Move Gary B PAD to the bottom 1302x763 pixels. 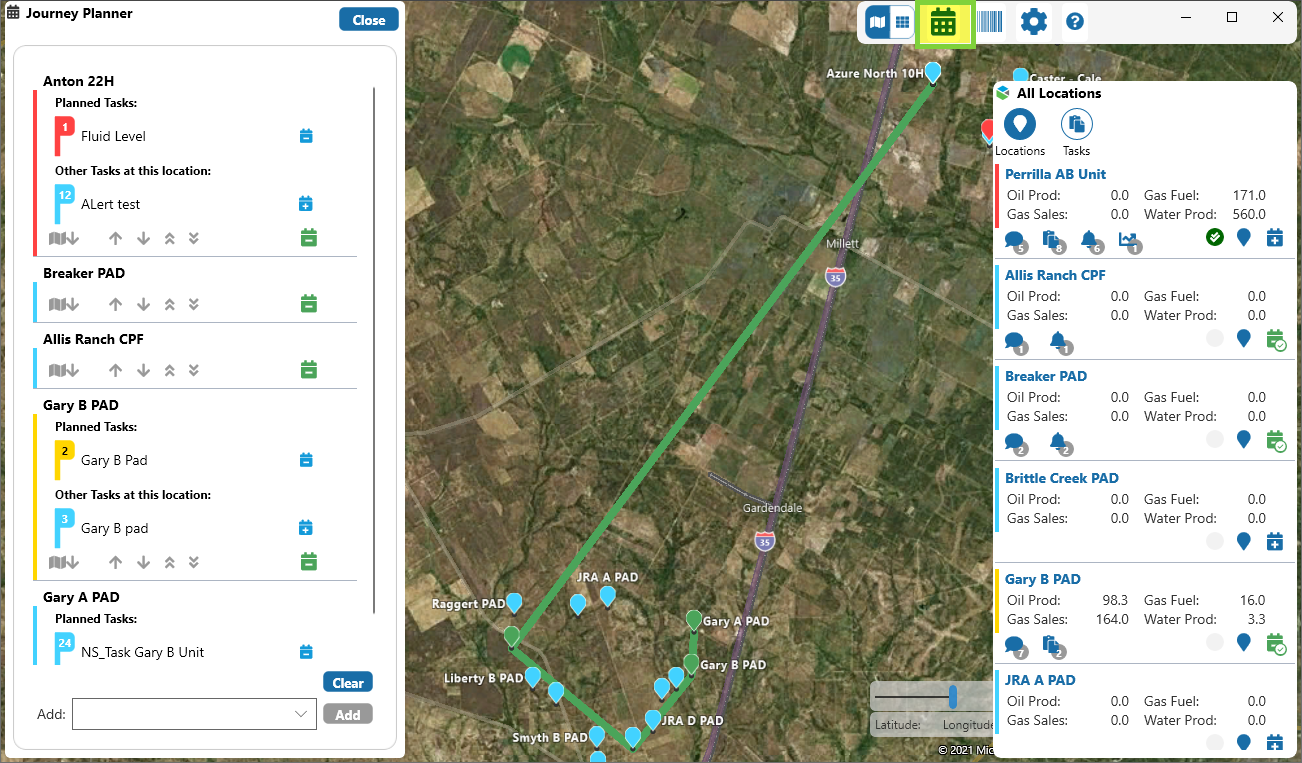coord(194,562)
